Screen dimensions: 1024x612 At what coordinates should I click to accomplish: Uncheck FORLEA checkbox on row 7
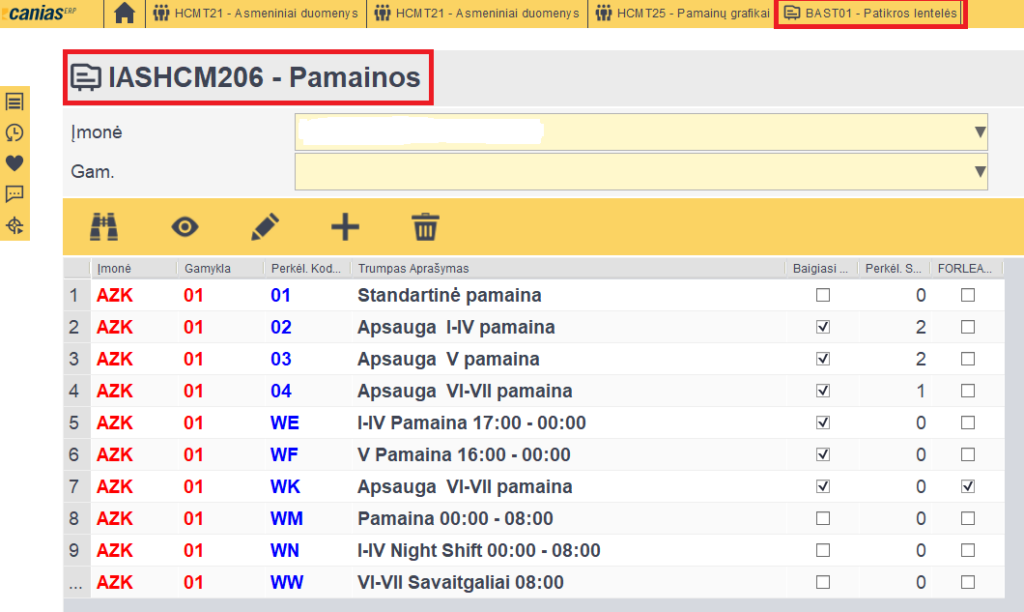(x=967, y=487)
